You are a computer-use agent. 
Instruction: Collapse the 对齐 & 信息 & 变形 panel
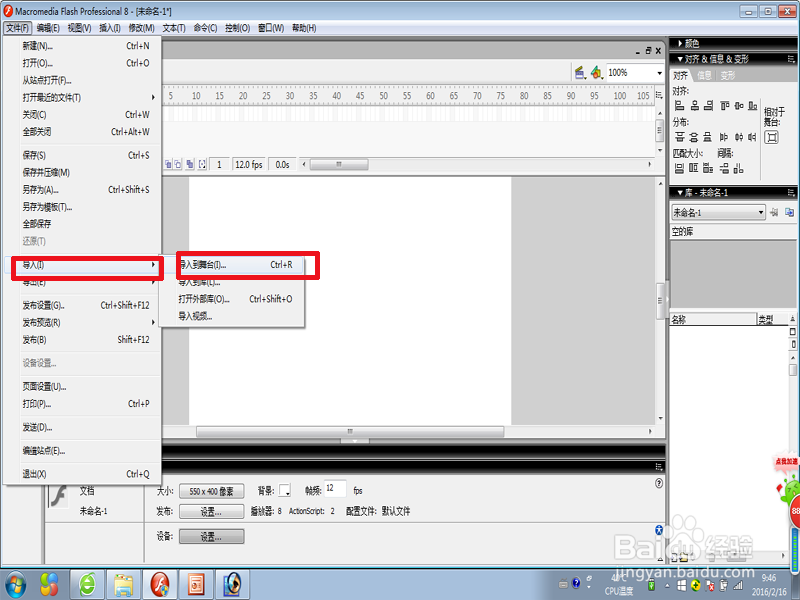(x=680, y=59)
